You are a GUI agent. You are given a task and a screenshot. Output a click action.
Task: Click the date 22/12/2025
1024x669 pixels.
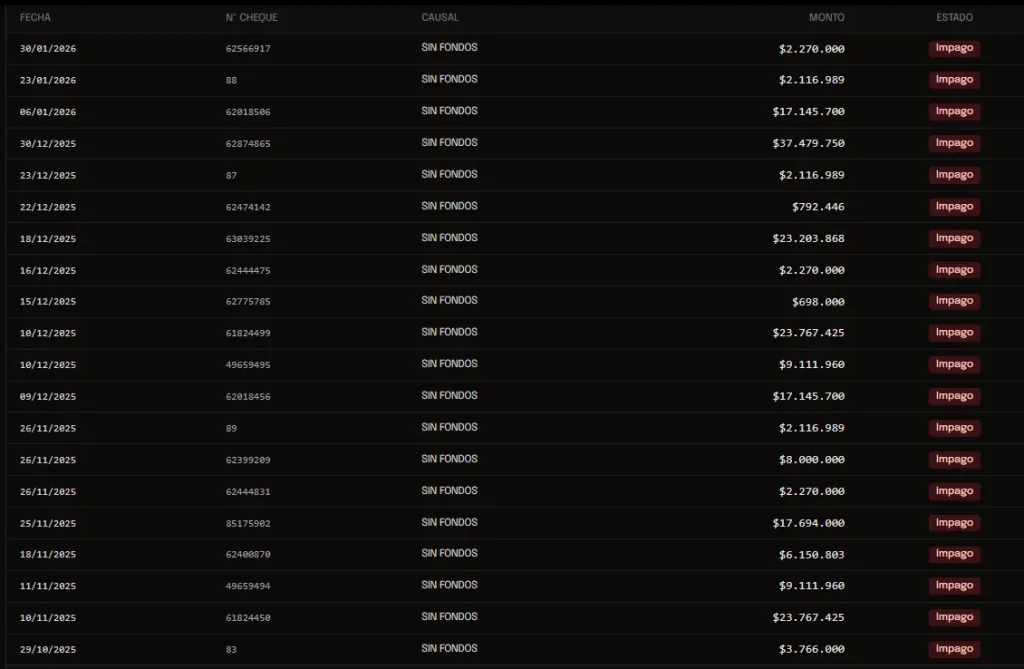pos(48,207)
